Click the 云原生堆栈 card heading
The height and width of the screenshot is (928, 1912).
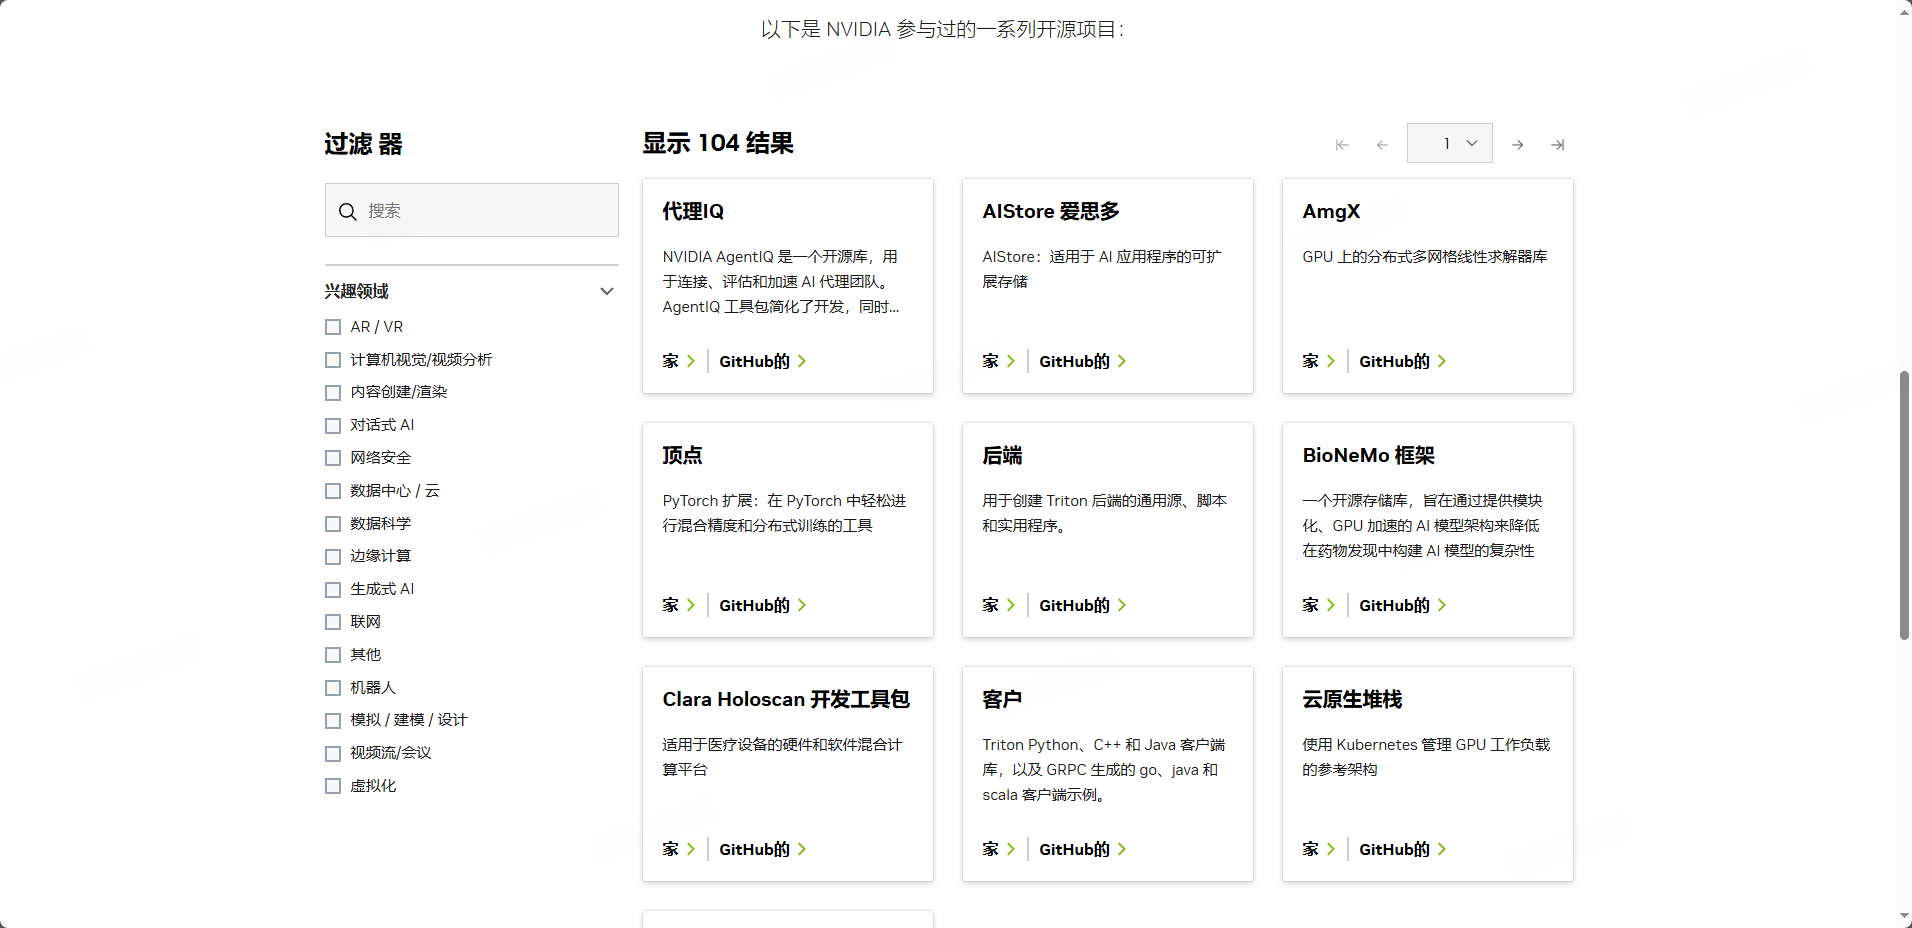coord(1352,699)
